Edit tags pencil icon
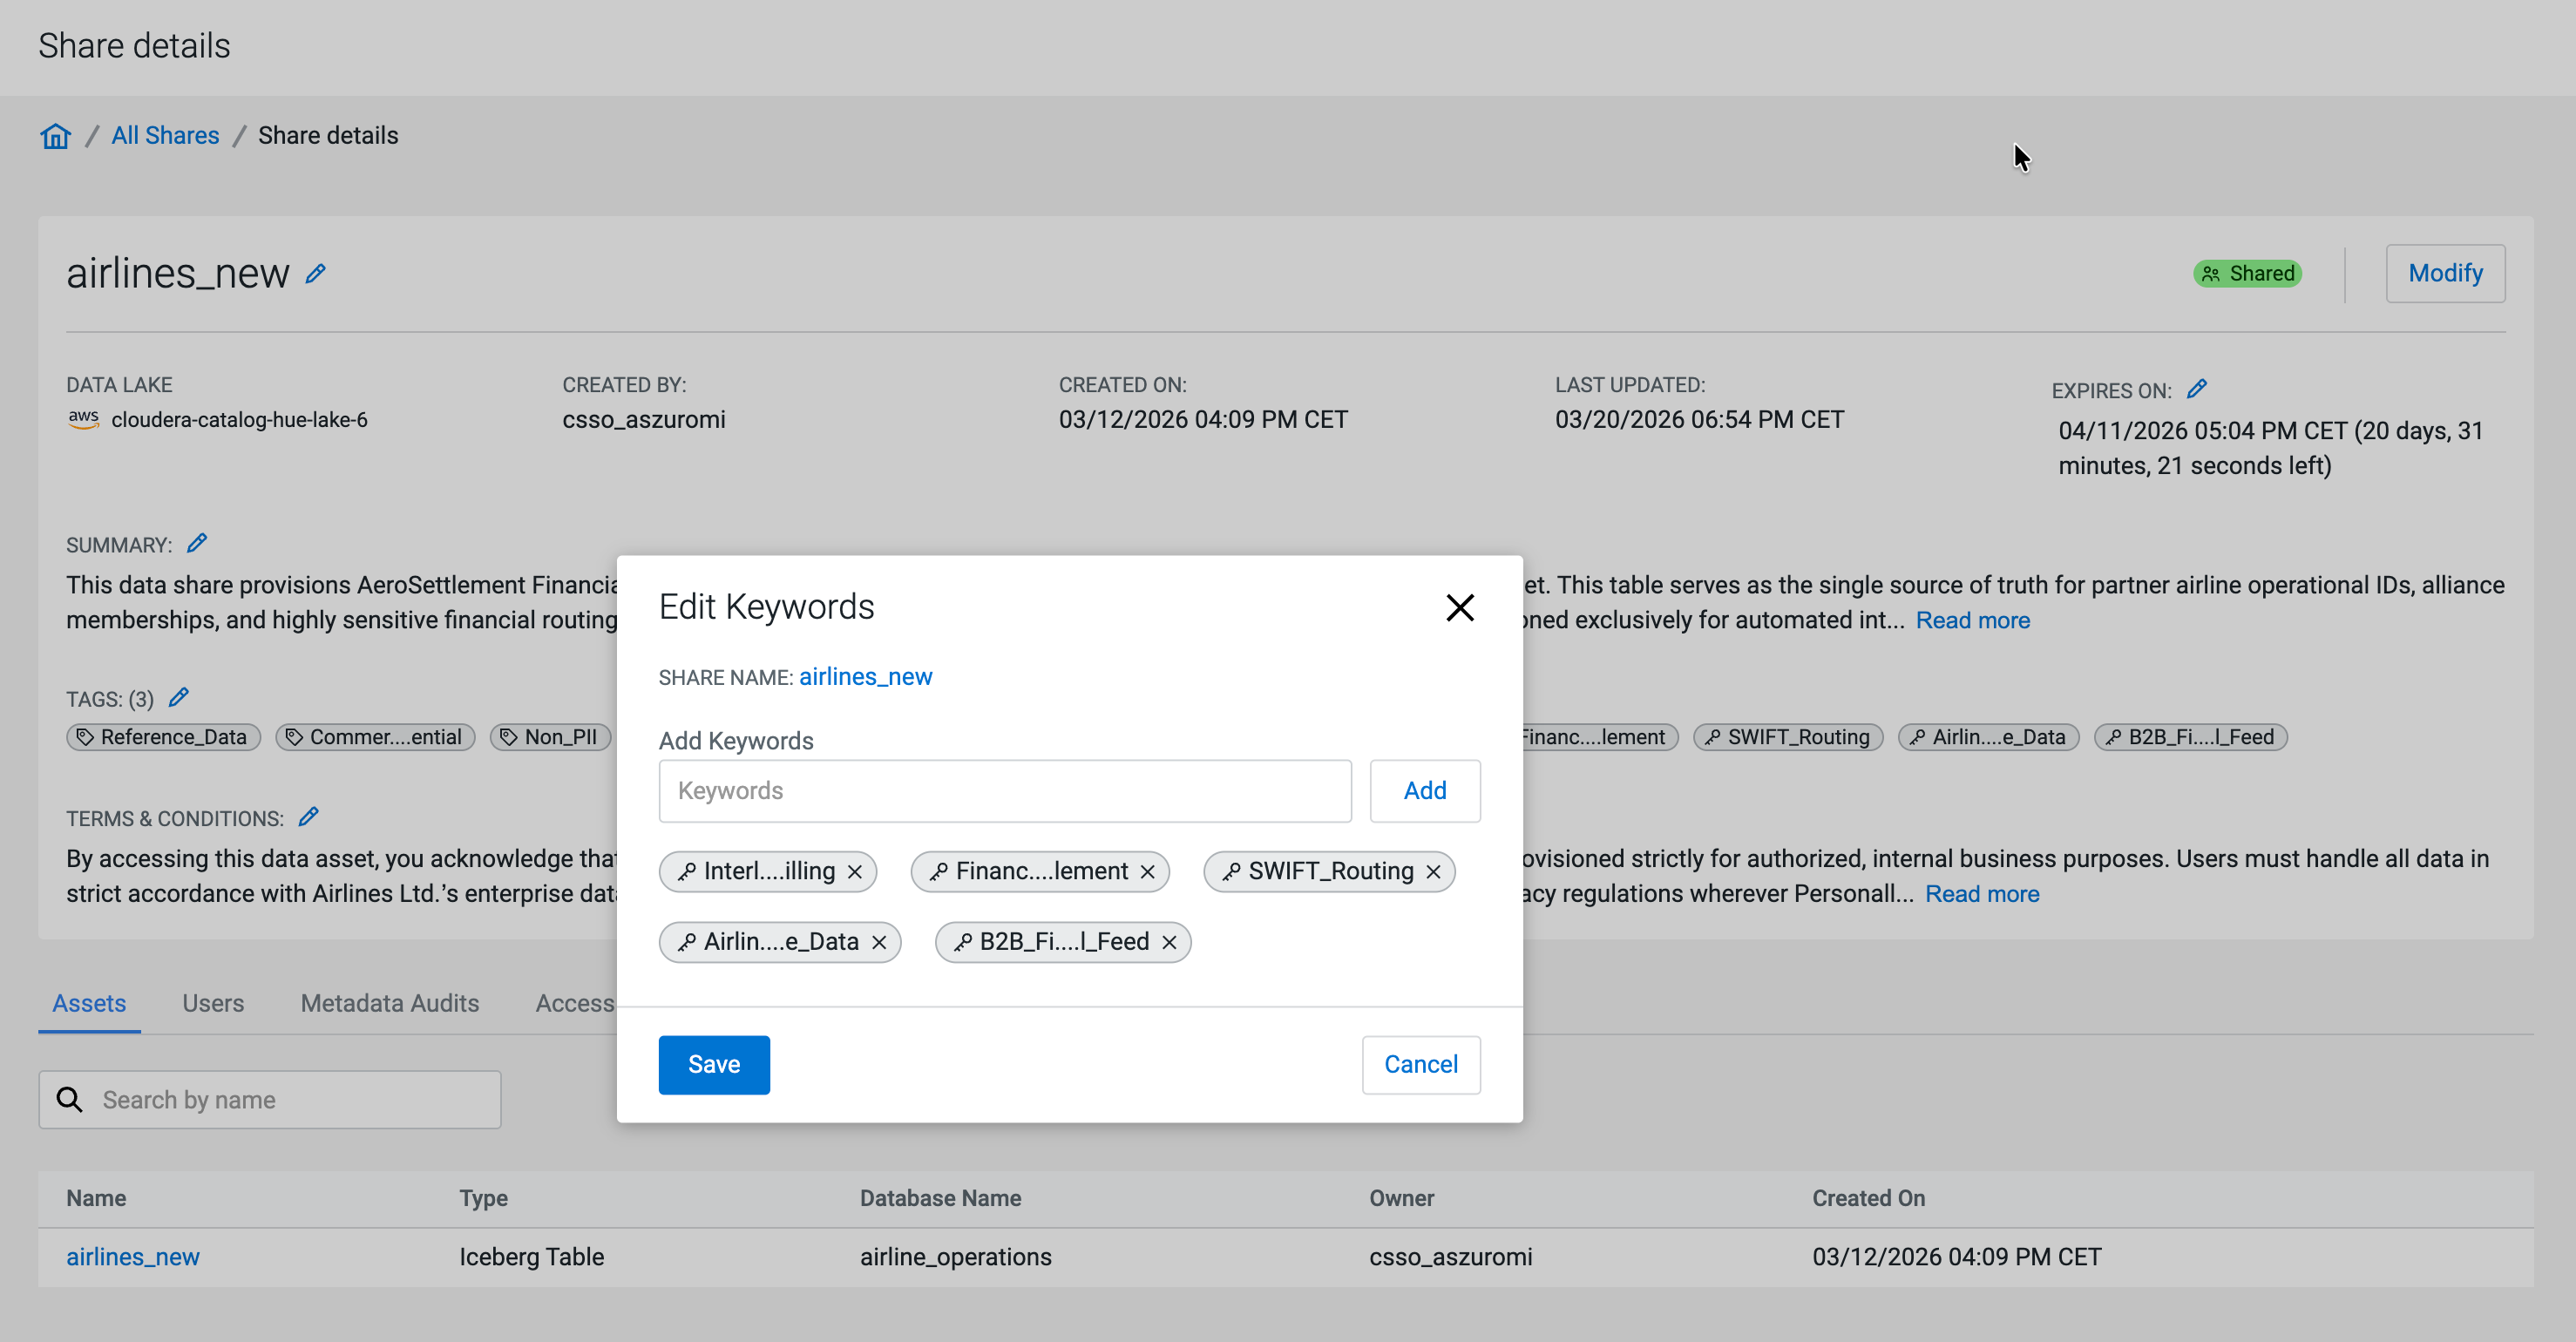Image resolution: width=2576 pixels, height=1342 pixels. point(179,698)
